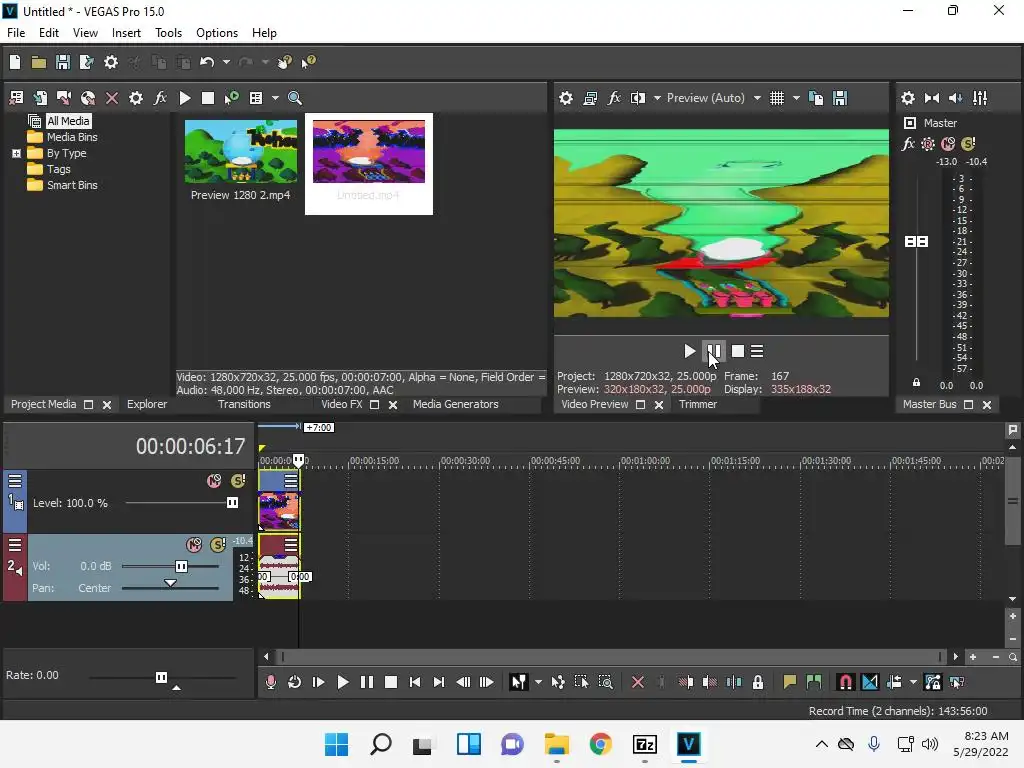The image size is (1024, 768).
Task: Click the Open project folder icon
Action: tap(39, 62)
